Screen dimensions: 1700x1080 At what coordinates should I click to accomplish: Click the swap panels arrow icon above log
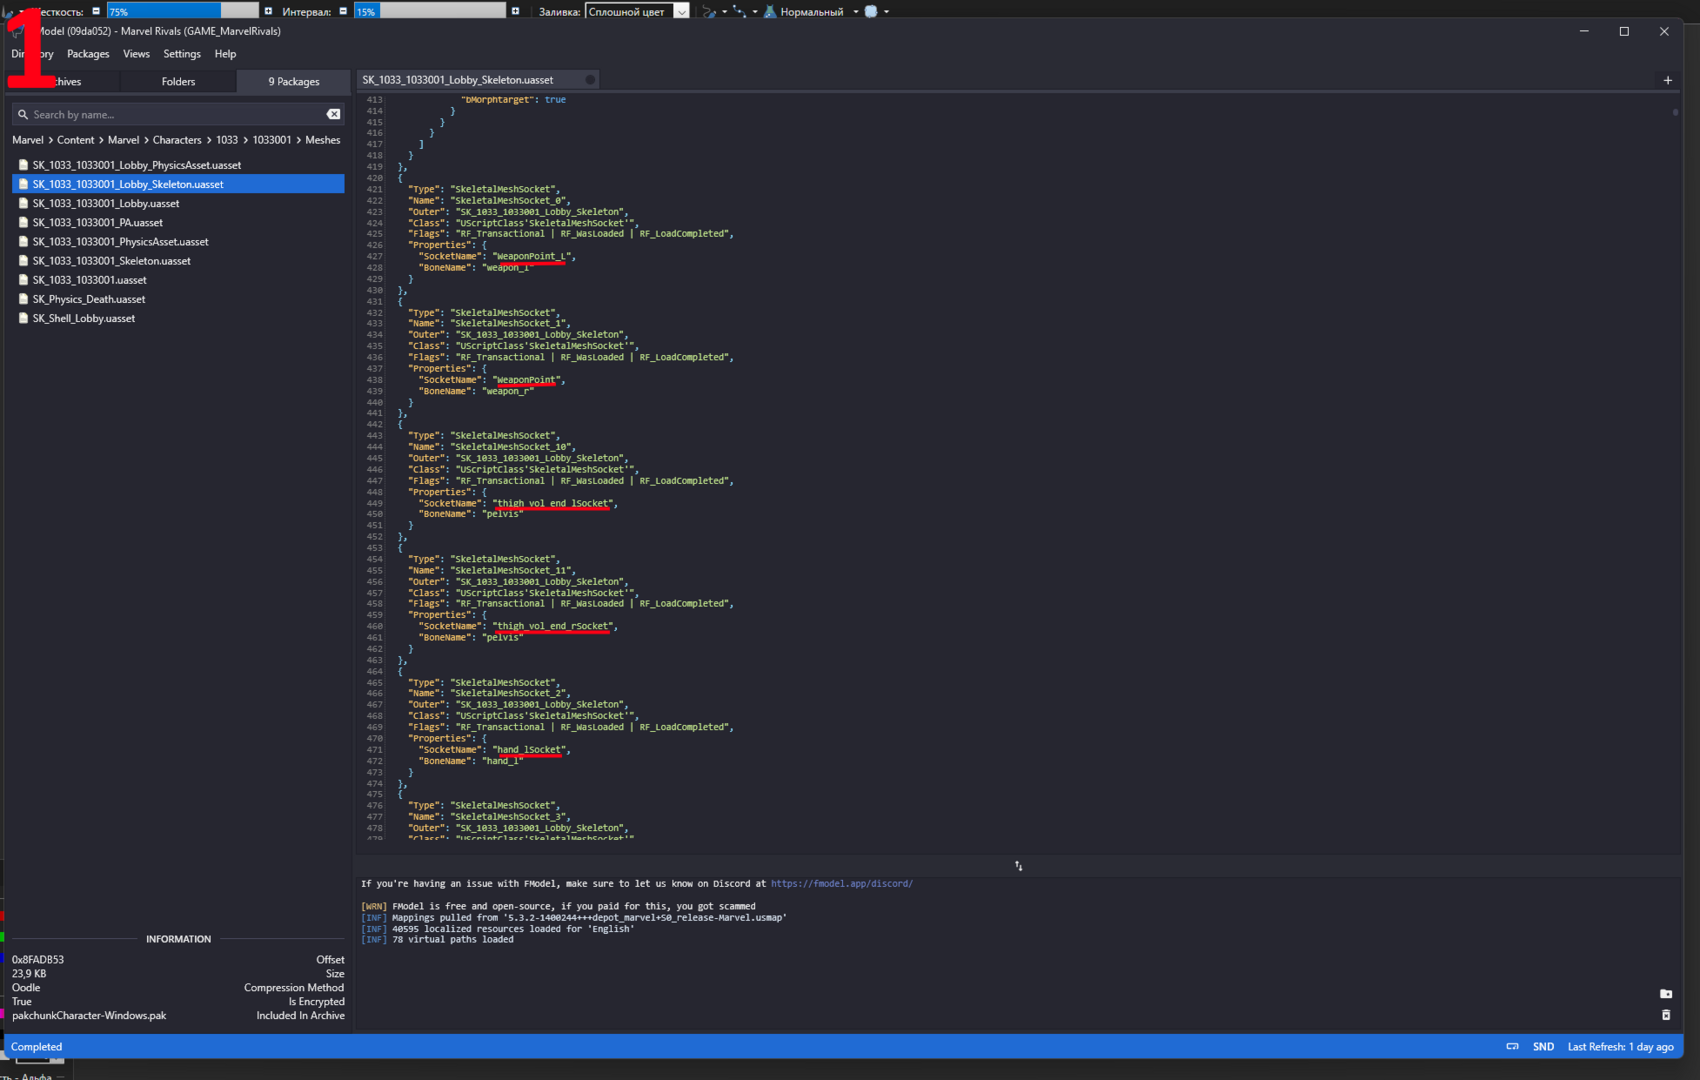[1018, 866]
